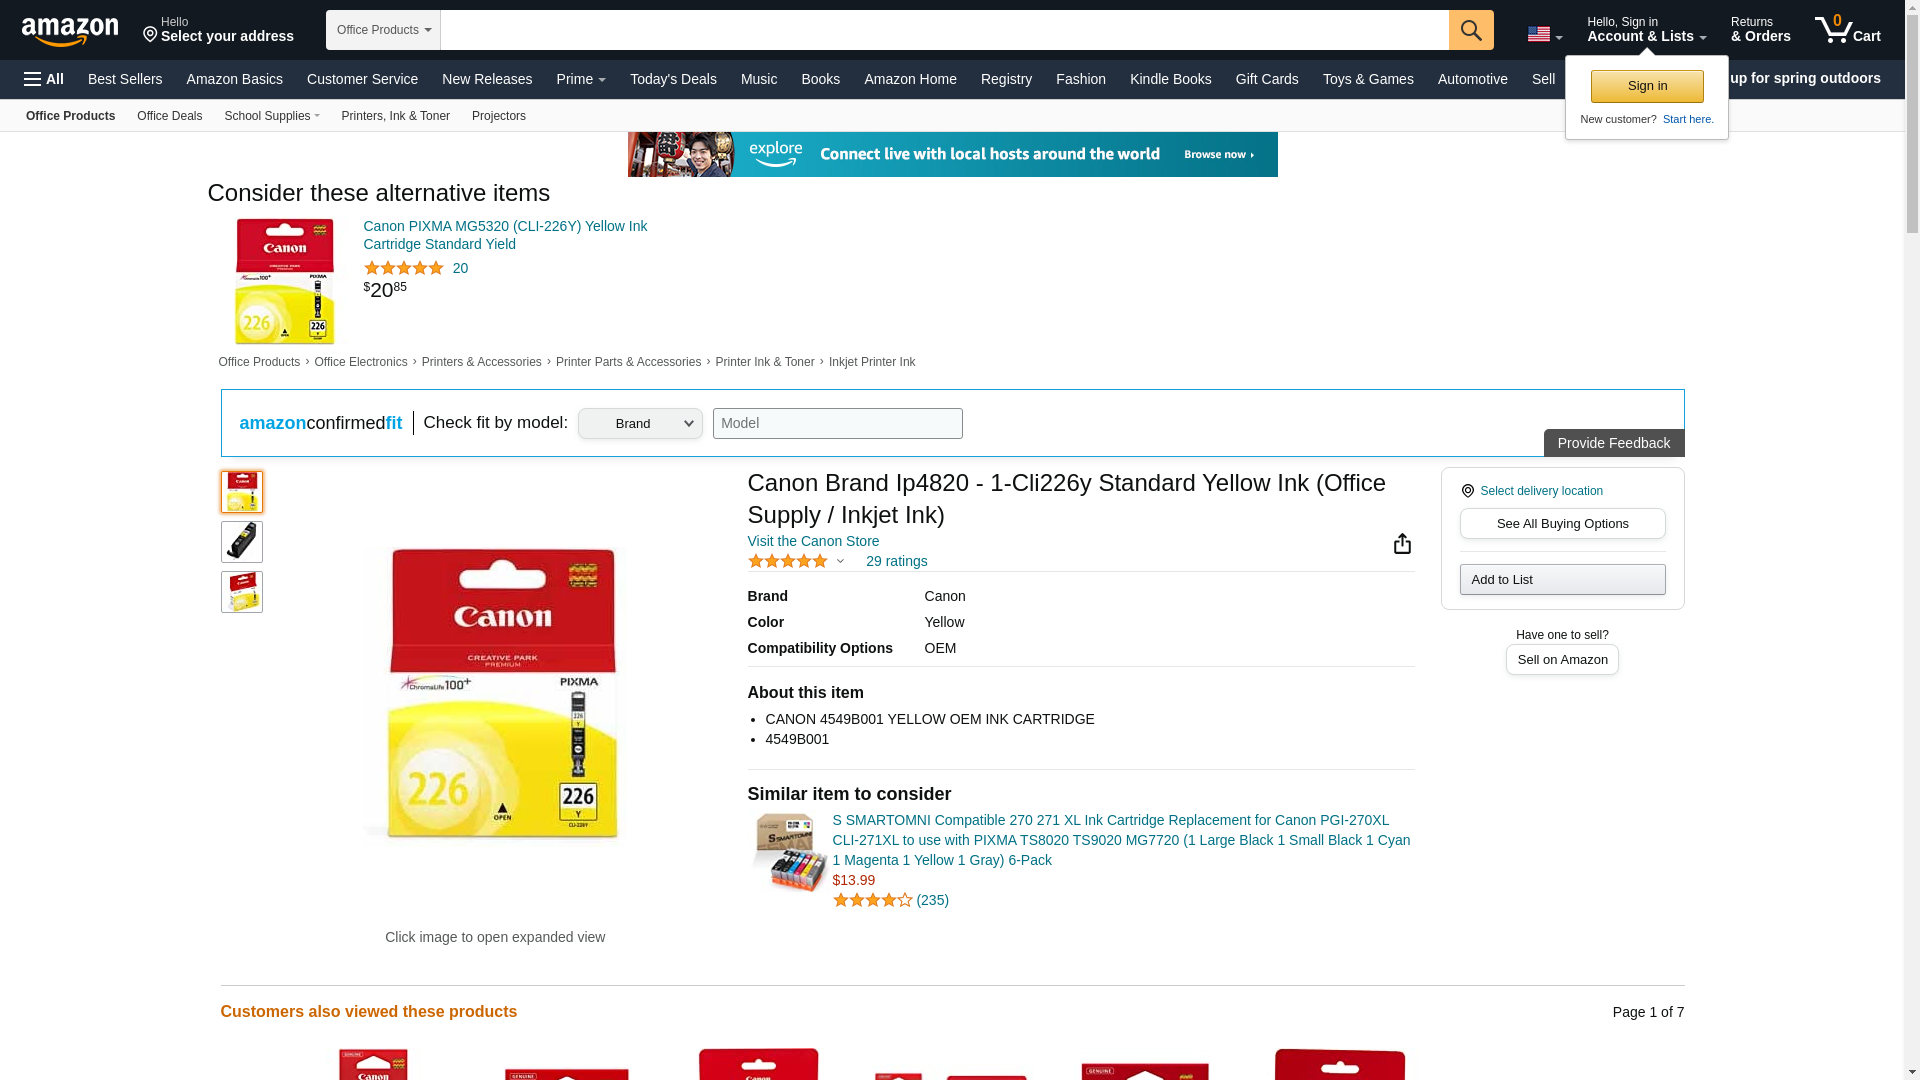Open the Printers, Ink & Toner tab

395,116
